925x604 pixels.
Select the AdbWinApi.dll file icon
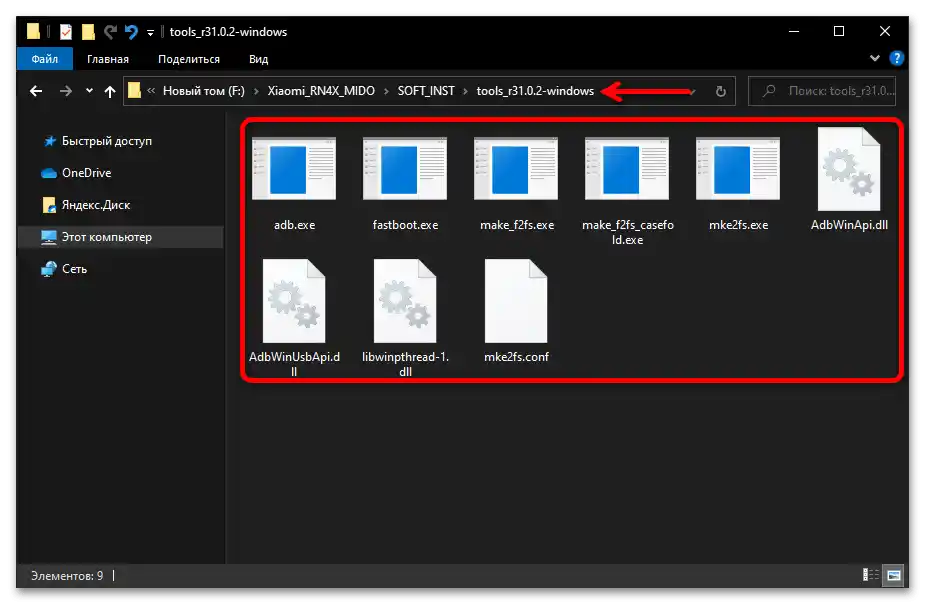coord(849,169)
